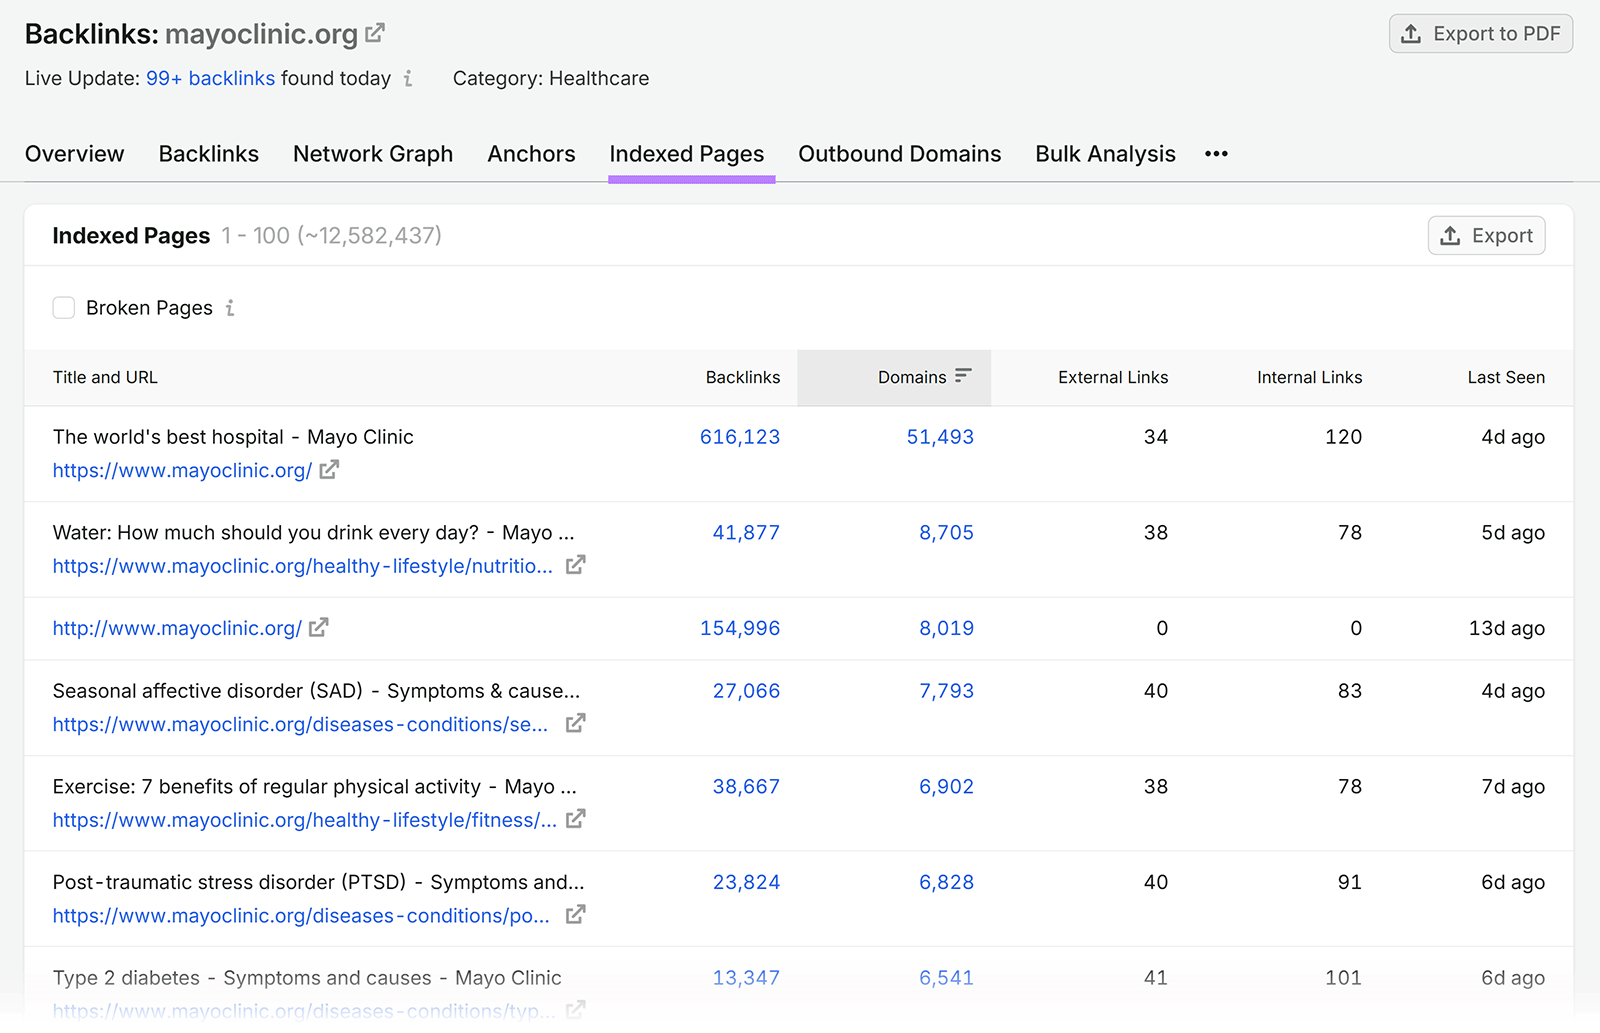
Task: Click the sort icon in Domains column
Action: tap(963, 376)
